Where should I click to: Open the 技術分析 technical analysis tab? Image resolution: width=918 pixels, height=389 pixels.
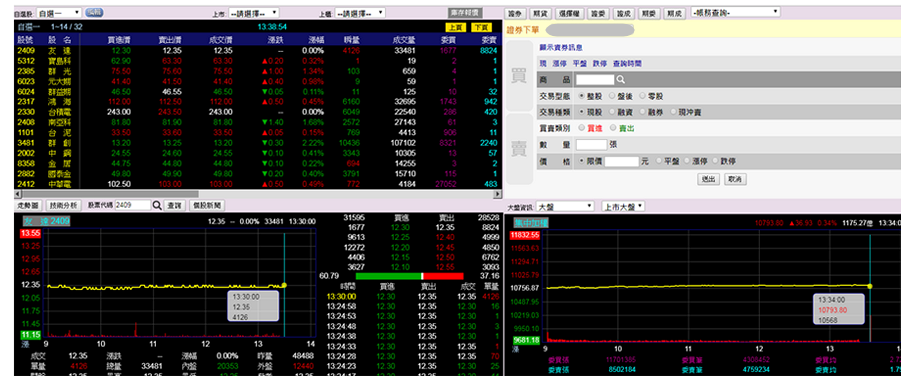point(63,206)
